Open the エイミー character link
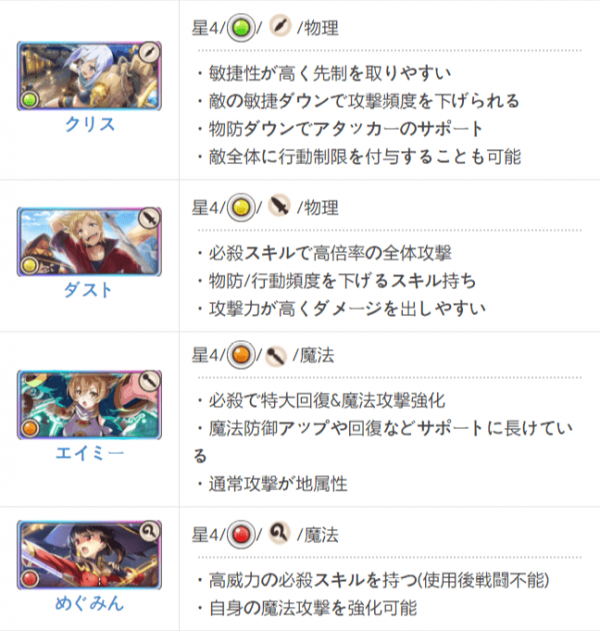 coord(90,454)
